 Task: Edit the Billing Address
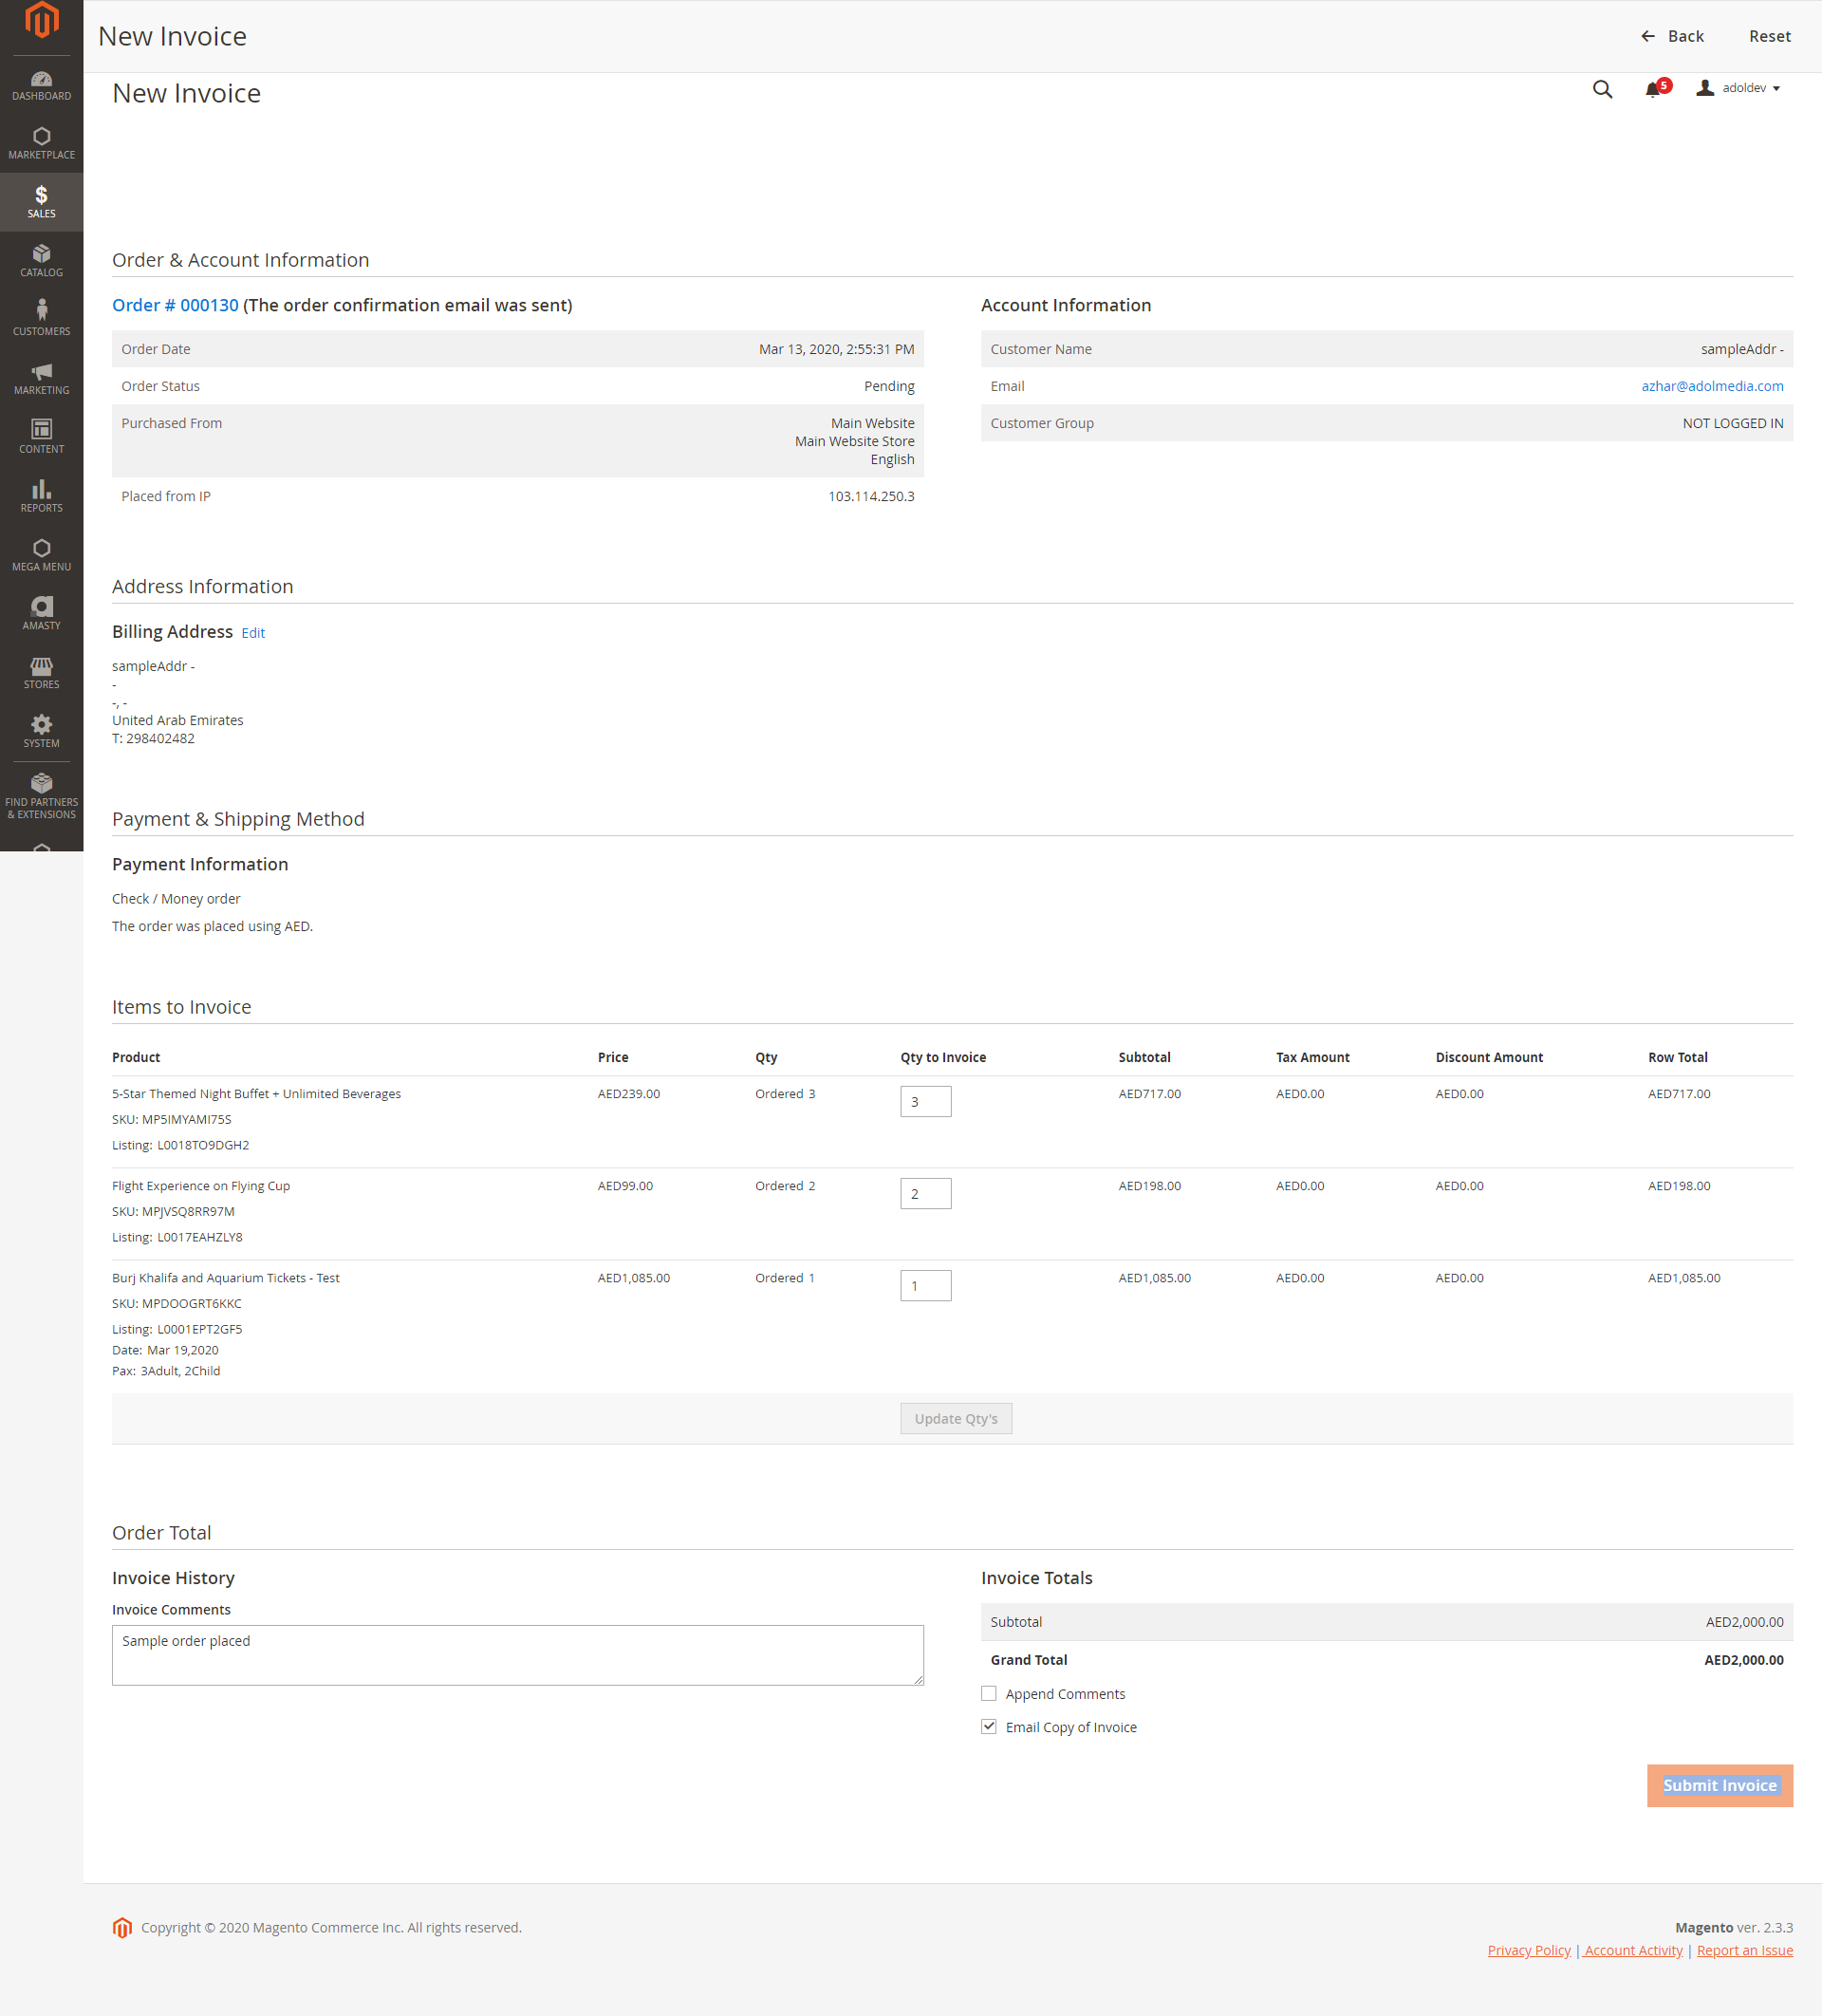click(x=253, y=633)
